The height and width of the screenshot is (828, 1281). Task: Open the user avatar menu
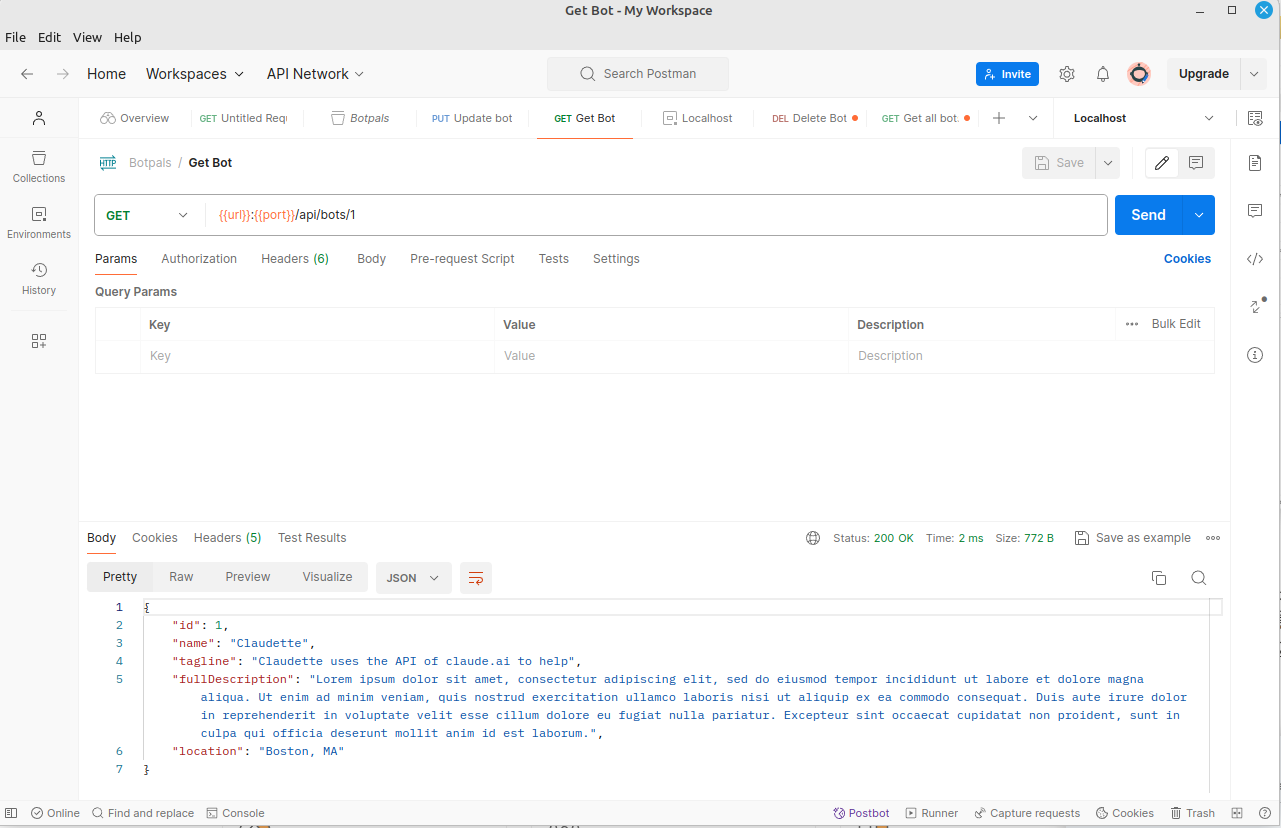coord(1139,74)
